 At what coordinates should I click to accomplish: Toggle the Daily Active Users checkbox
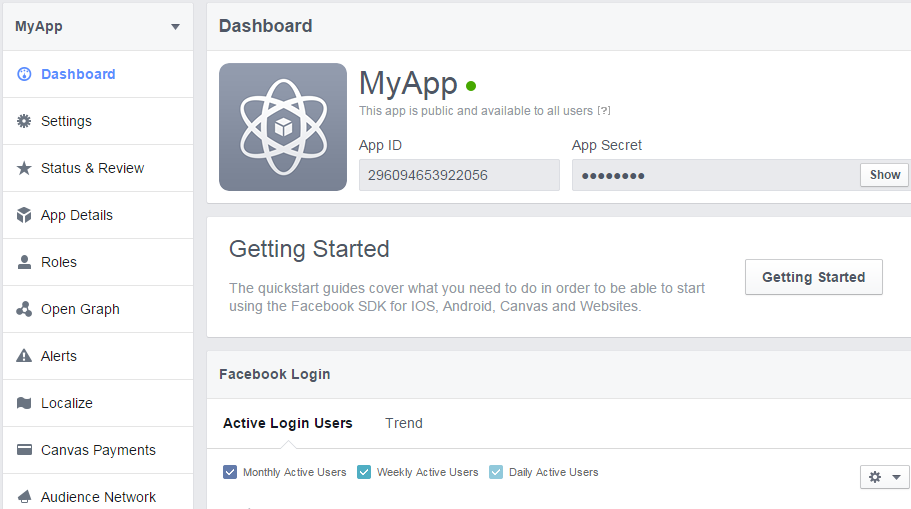coord(496,472)
